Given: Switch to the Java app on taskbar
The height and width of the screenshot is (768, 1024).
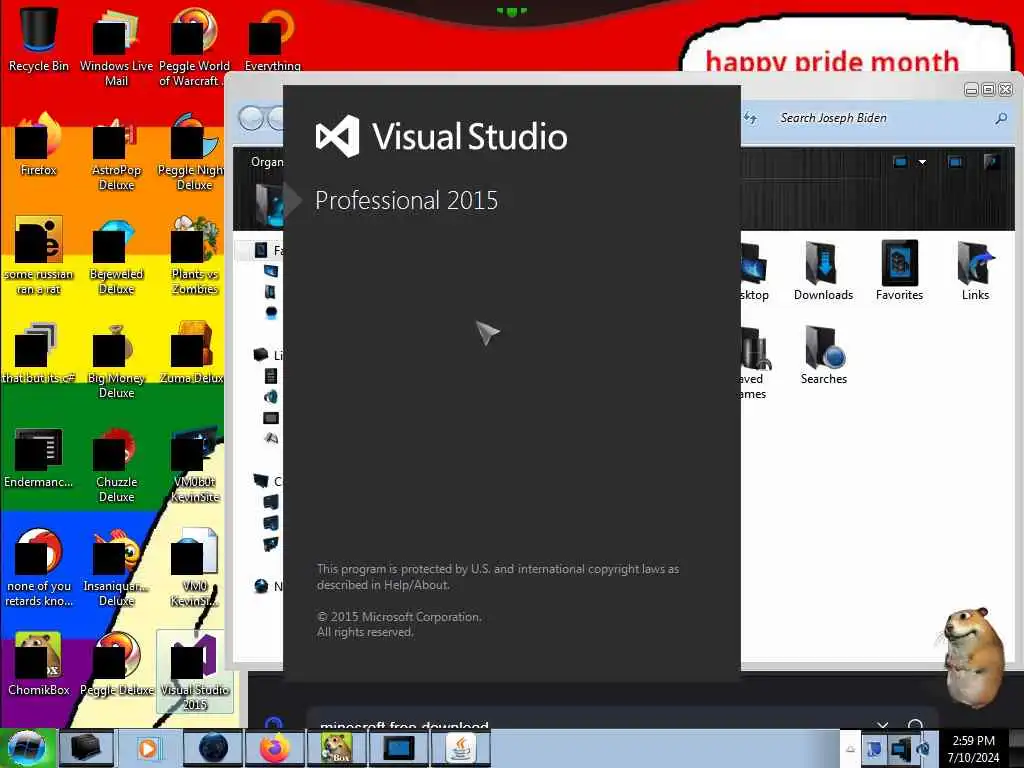Looking at the screenshot, I should point(460,748).
